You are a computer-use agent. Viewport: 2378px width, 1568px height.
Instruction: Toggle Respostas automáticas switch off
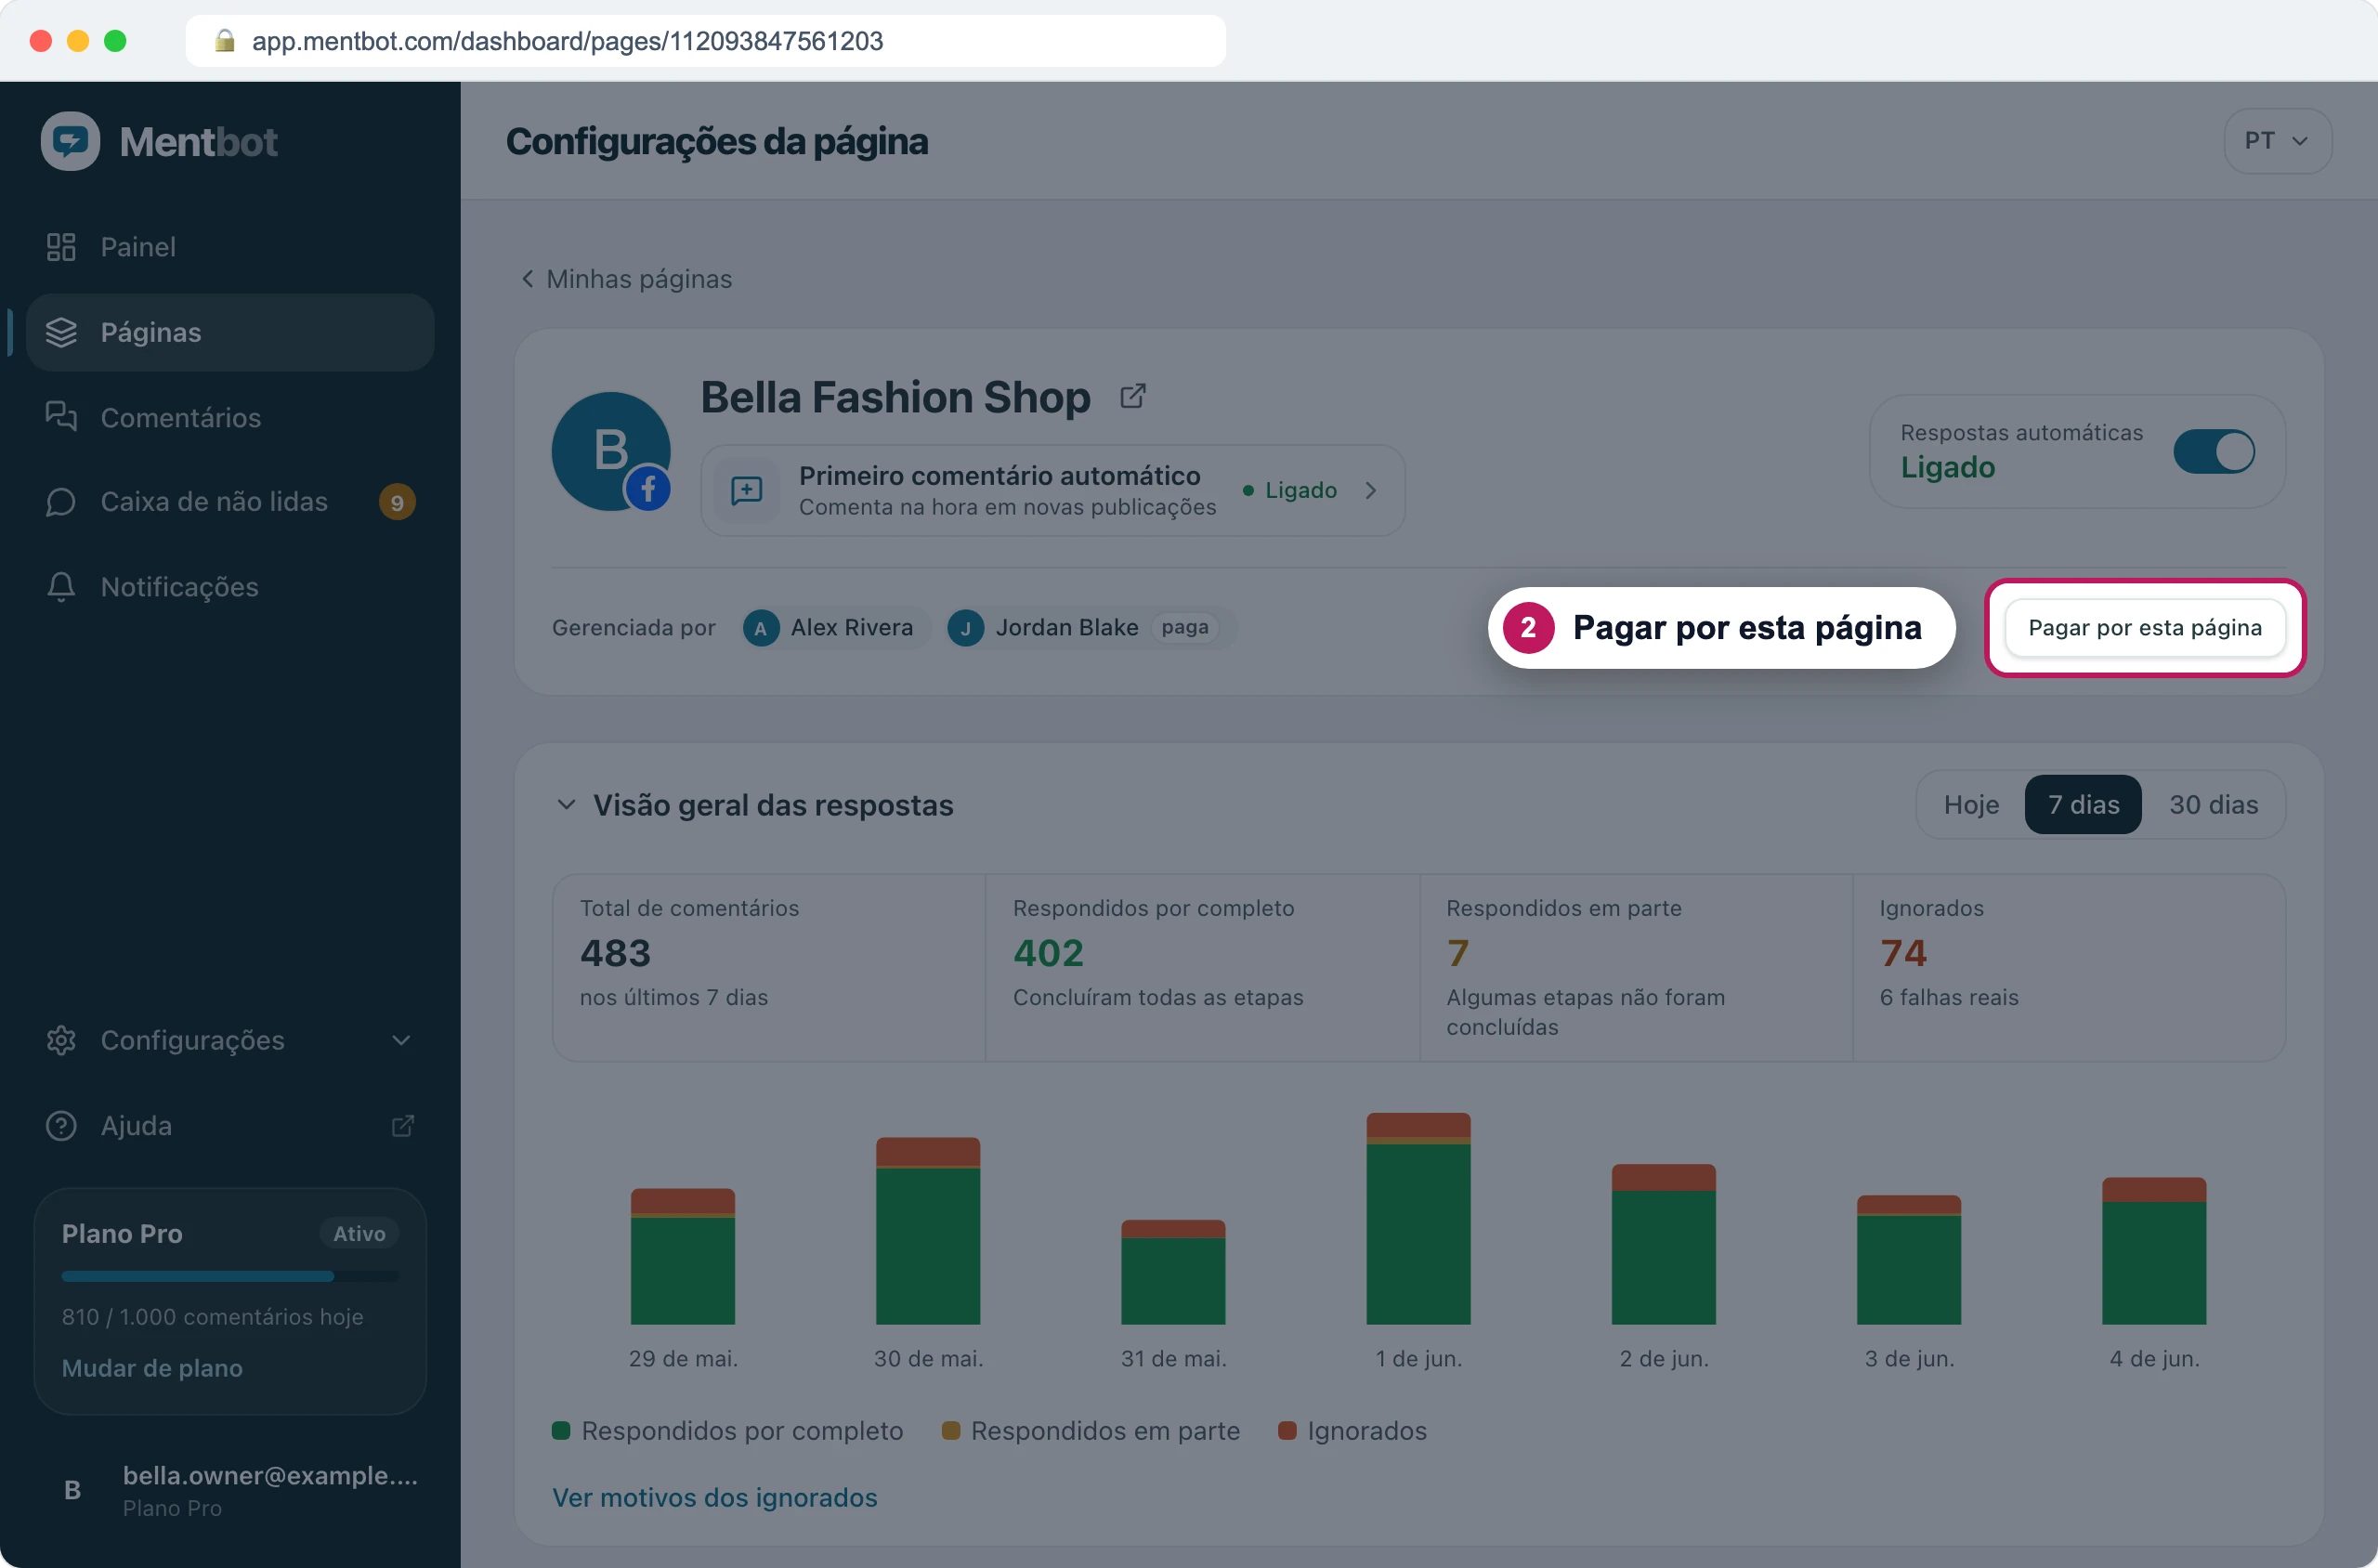tap(2214, 451)
